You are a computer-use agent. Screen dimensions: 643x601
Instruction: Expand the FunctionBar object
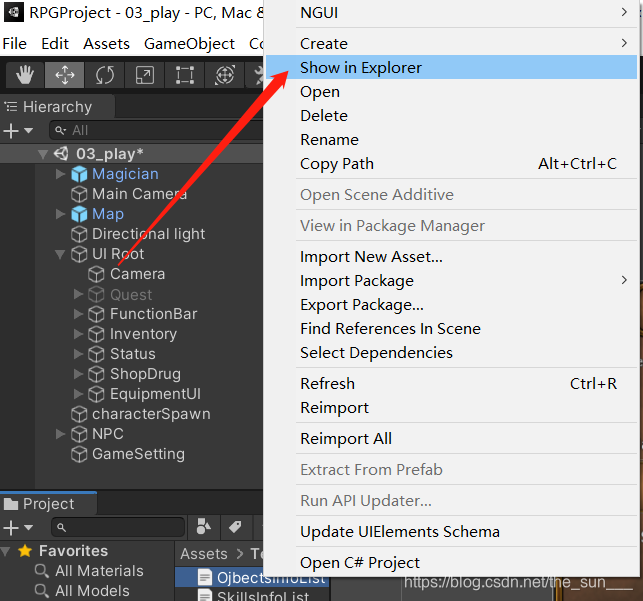click(x=78, y=314)
